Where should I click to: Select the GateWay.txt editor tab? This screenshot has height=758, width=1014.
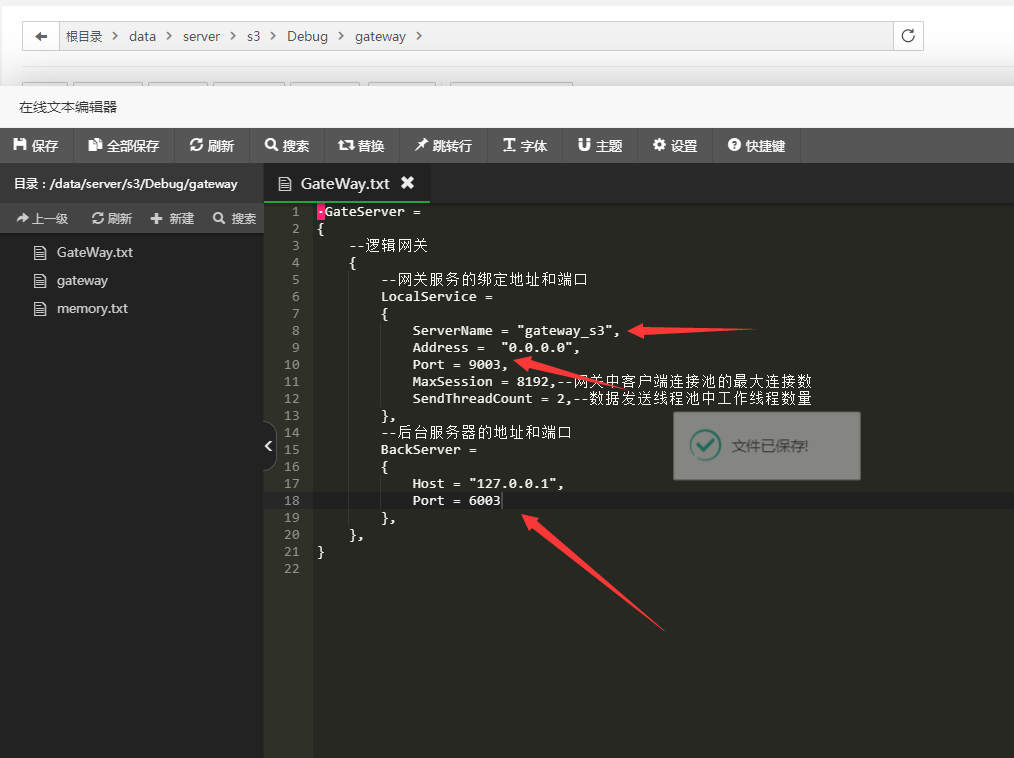pyautogui.click(x=344, y=184)
